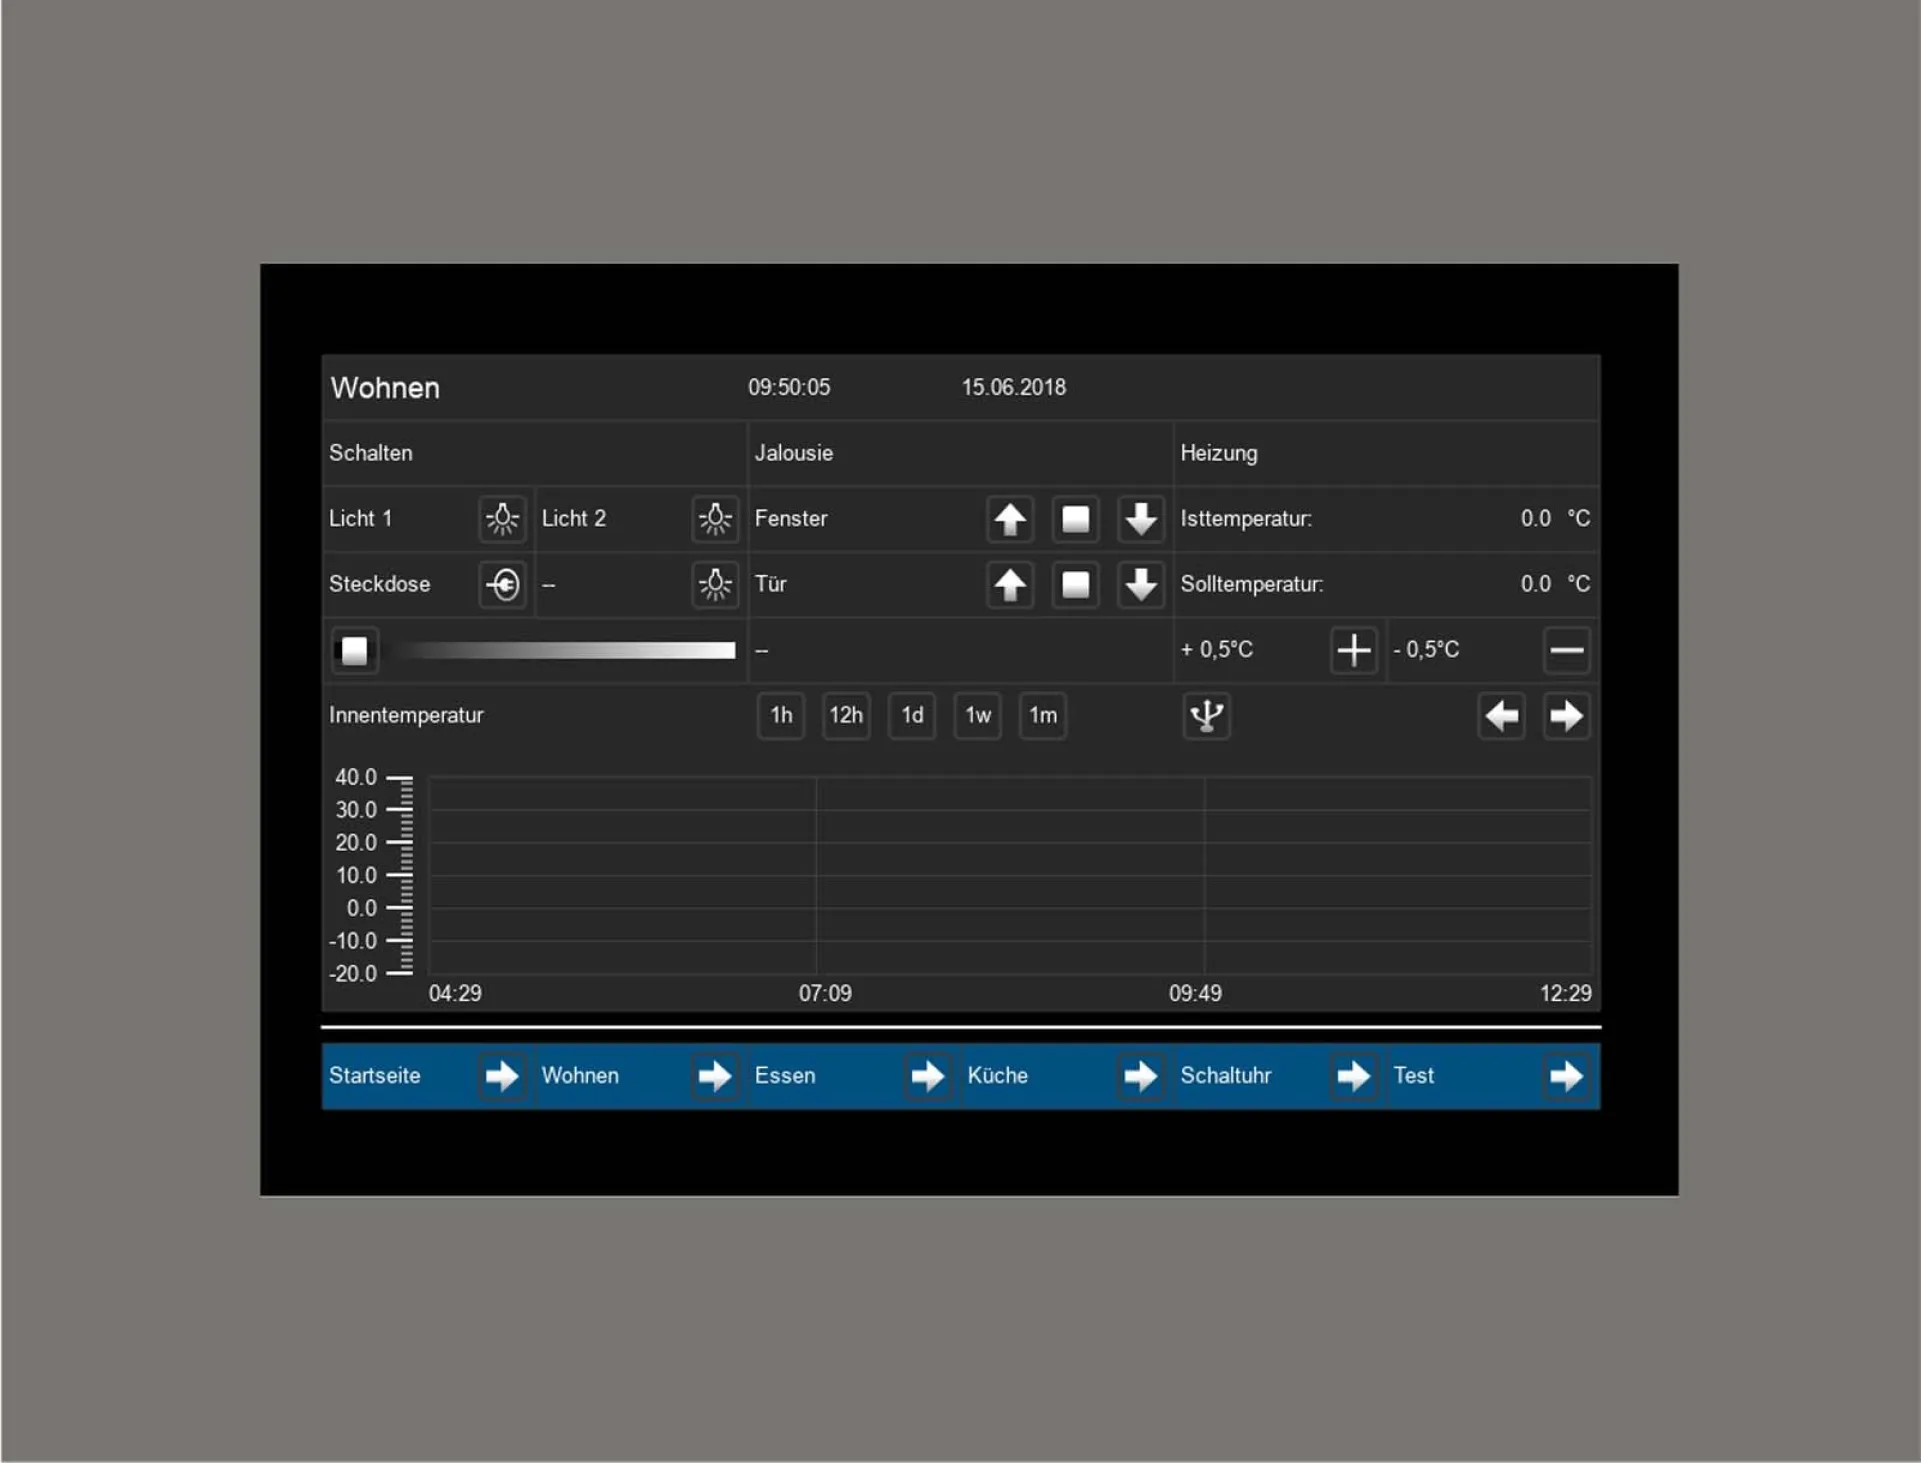The image size is (1921, 1463).
Task: Click the USB export icon for the chart
Action: [1206, 716]
